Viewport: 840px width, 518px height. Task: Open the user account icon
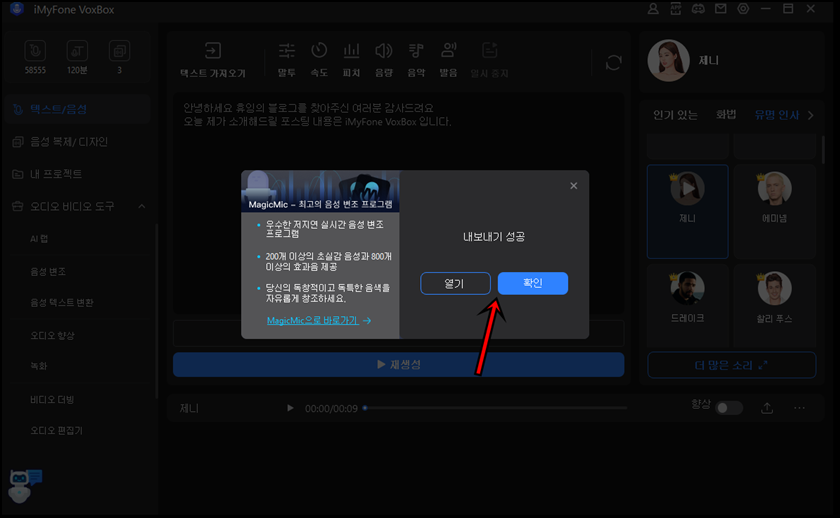coord(653,9)
